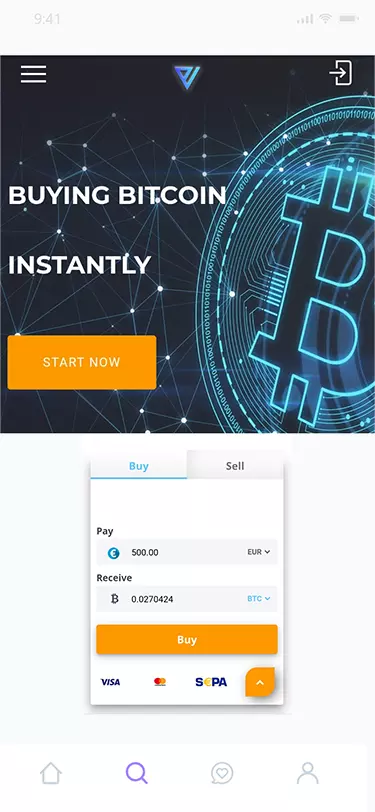Screen dimensions: 375x812
Task: Expand the EUR currency dropdown
Action: click(259, 552)
